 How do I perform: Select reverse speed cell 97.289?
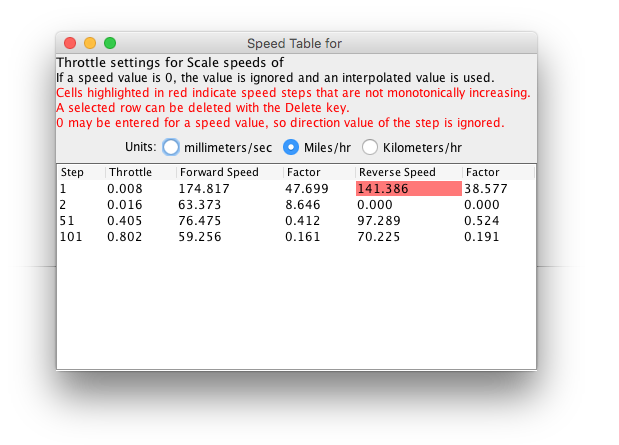409,220
